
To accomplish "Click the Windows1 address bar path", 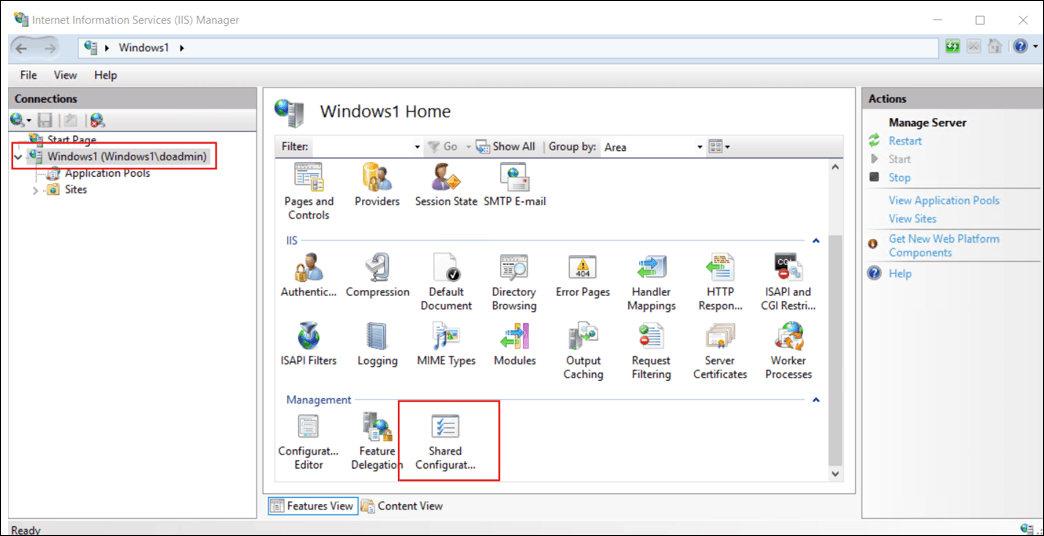I will tap(143, 47).
